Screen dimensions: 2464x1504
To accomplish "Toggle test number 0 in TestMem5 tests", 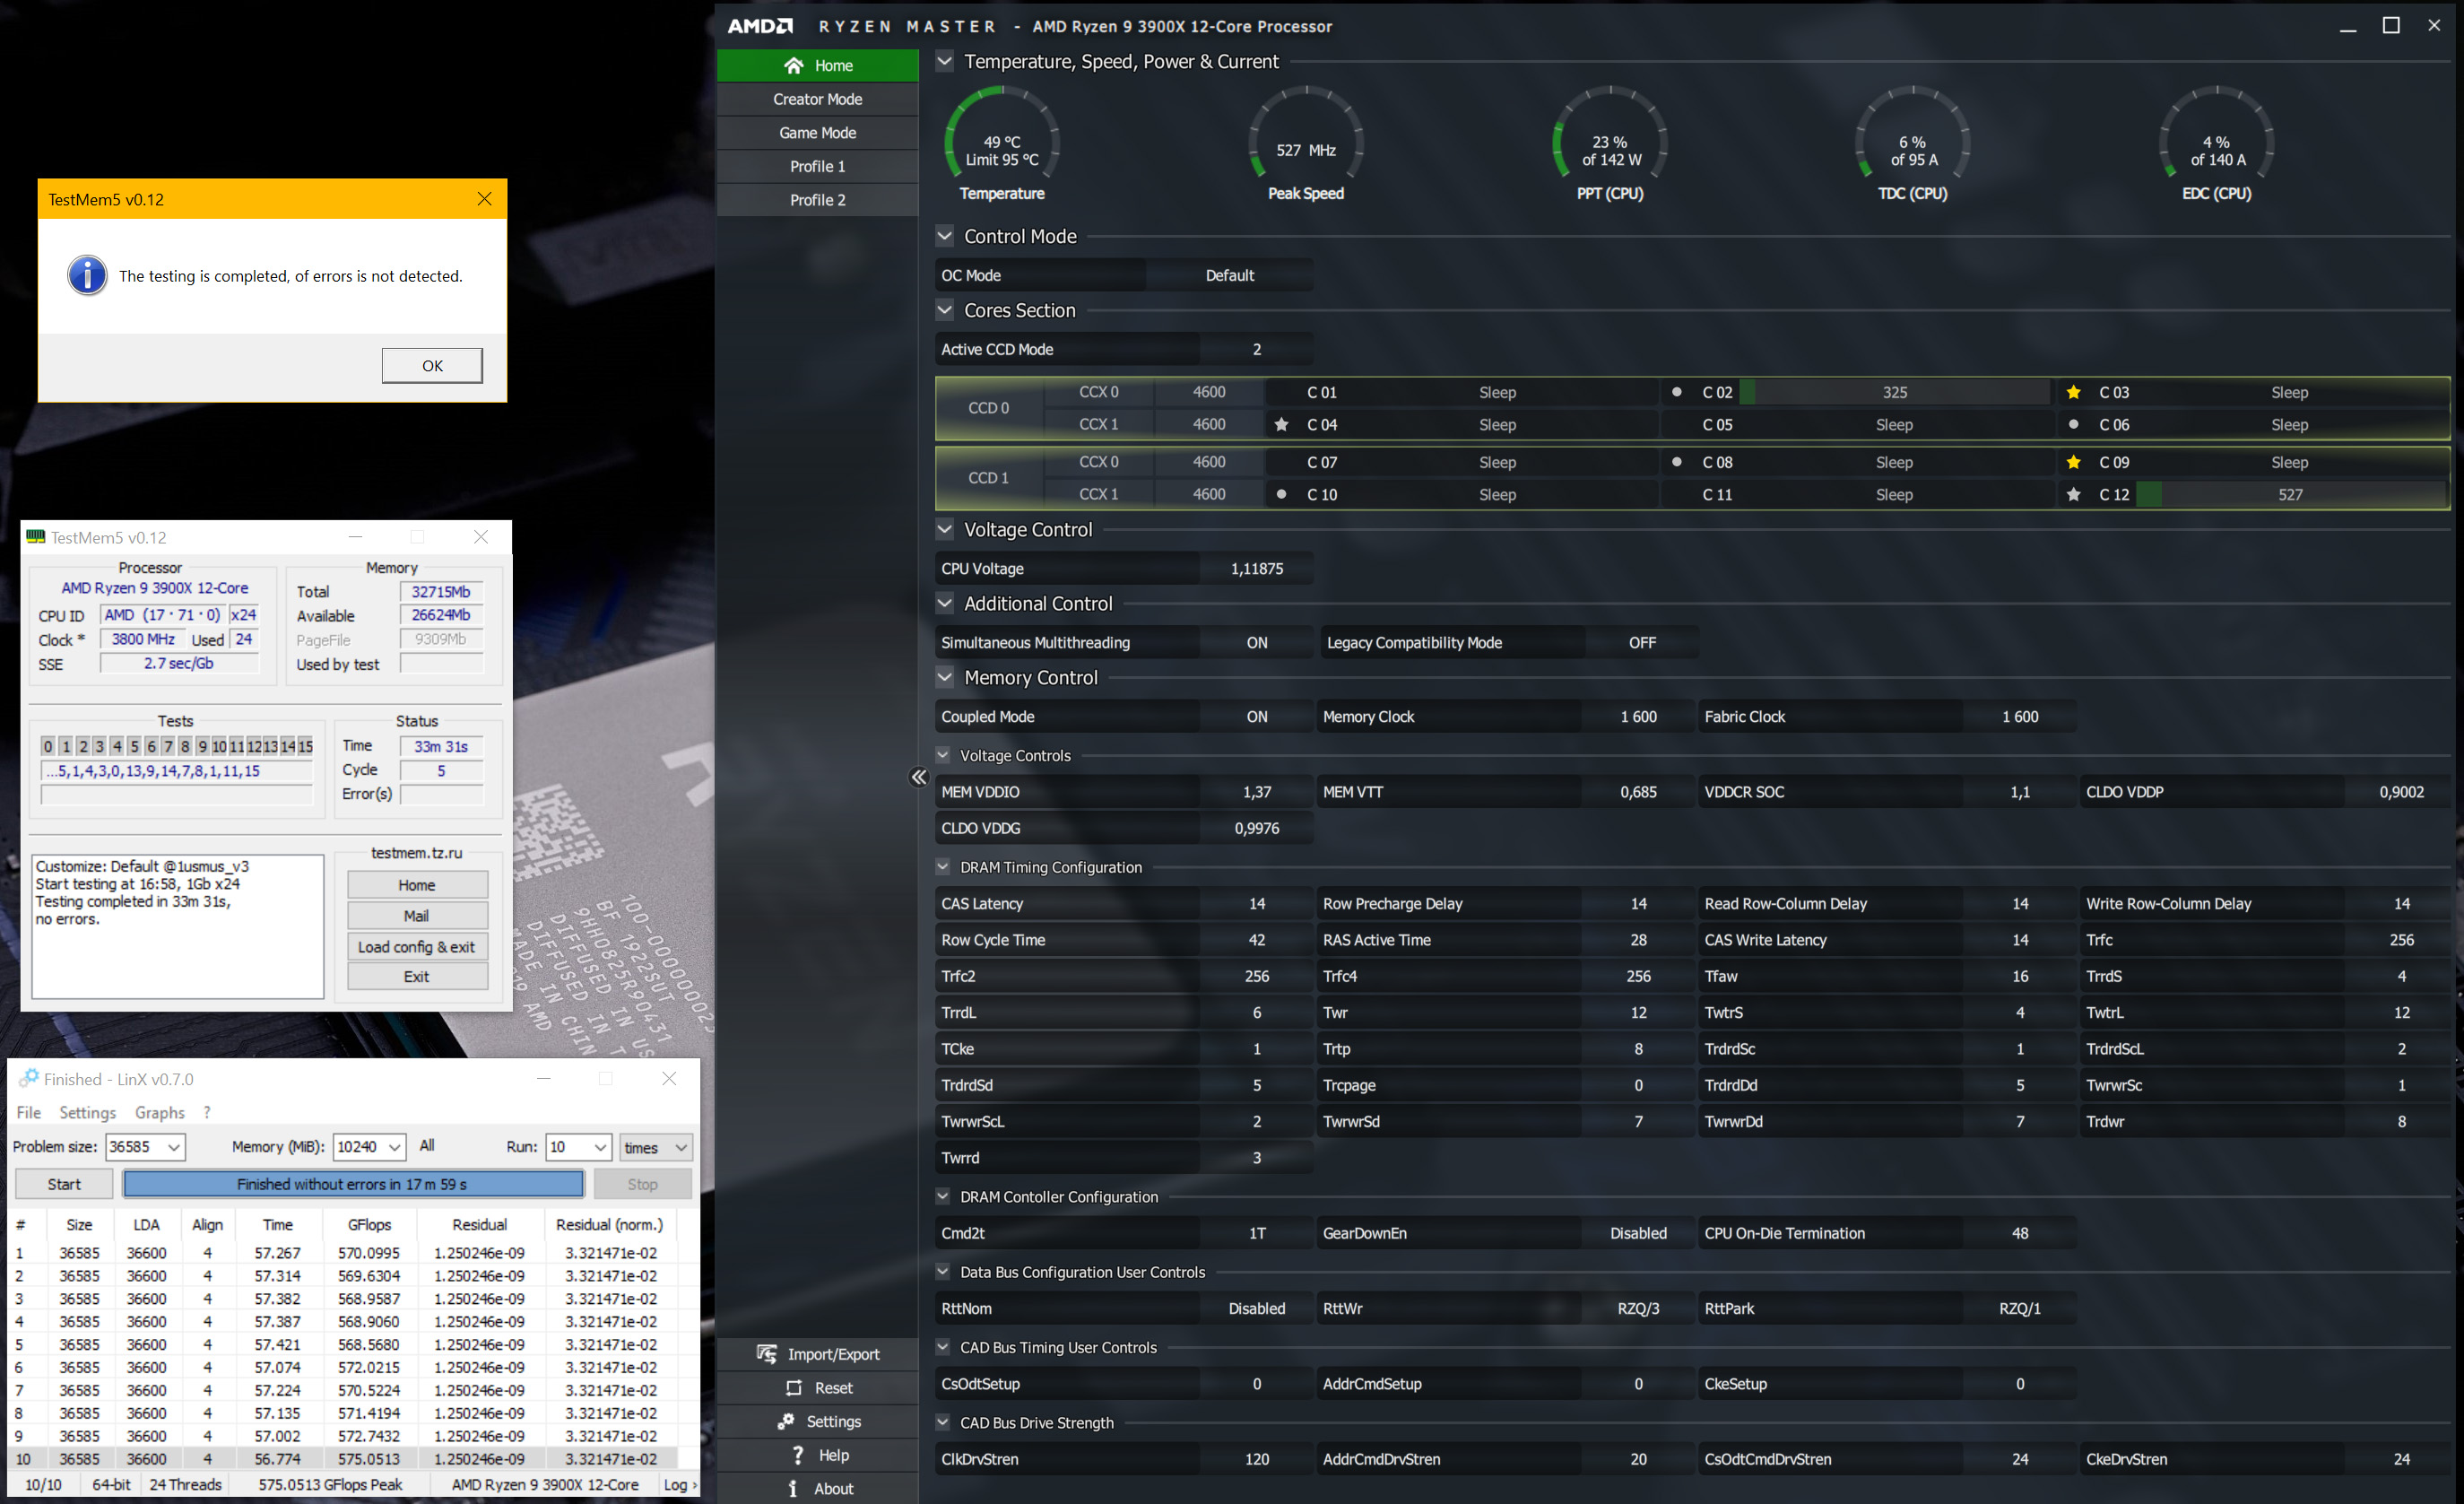I will point(48,746).
